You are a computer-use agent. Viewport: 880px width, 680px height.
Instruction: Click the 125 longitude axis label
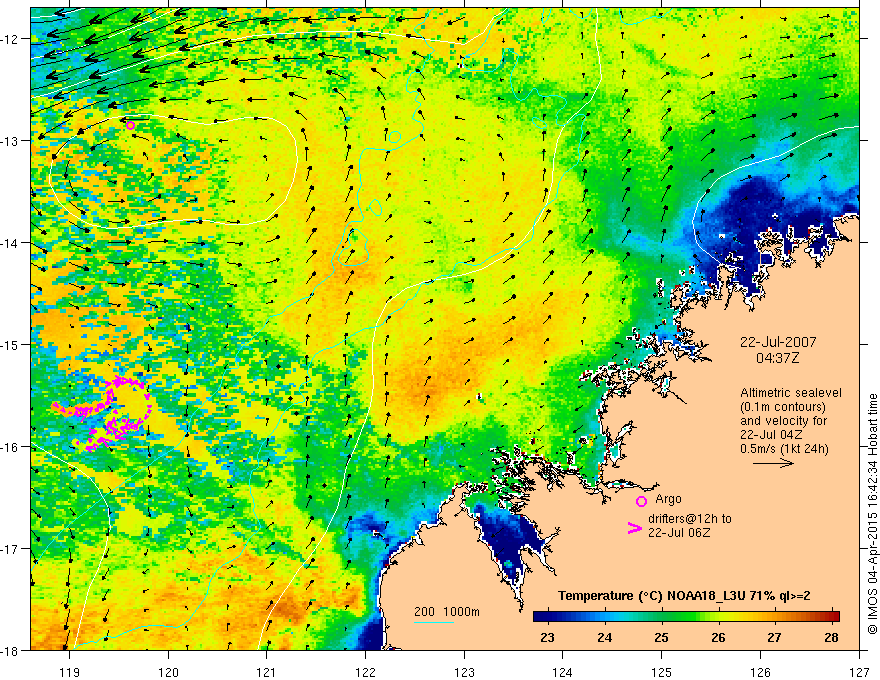(662, 672)
